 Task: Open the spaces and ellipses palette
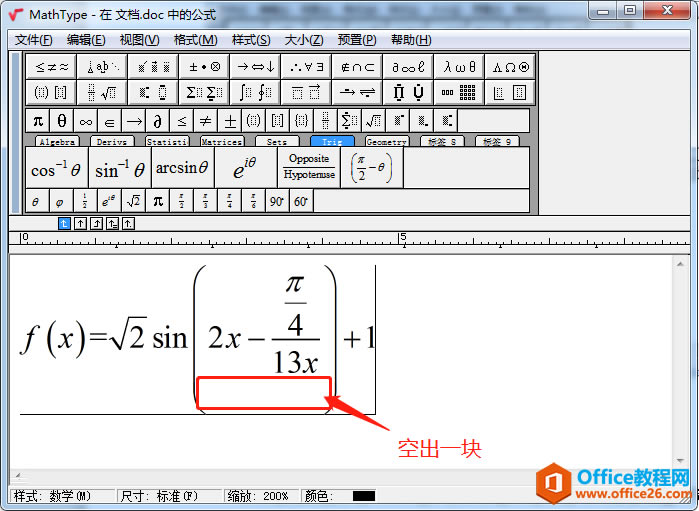pyautogui.click(x=102, y=67)
